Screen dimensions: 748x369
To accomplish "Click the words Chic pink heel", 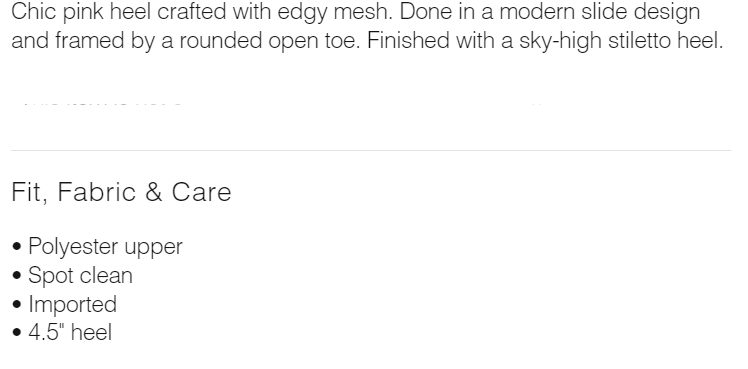I will [82, 12].
